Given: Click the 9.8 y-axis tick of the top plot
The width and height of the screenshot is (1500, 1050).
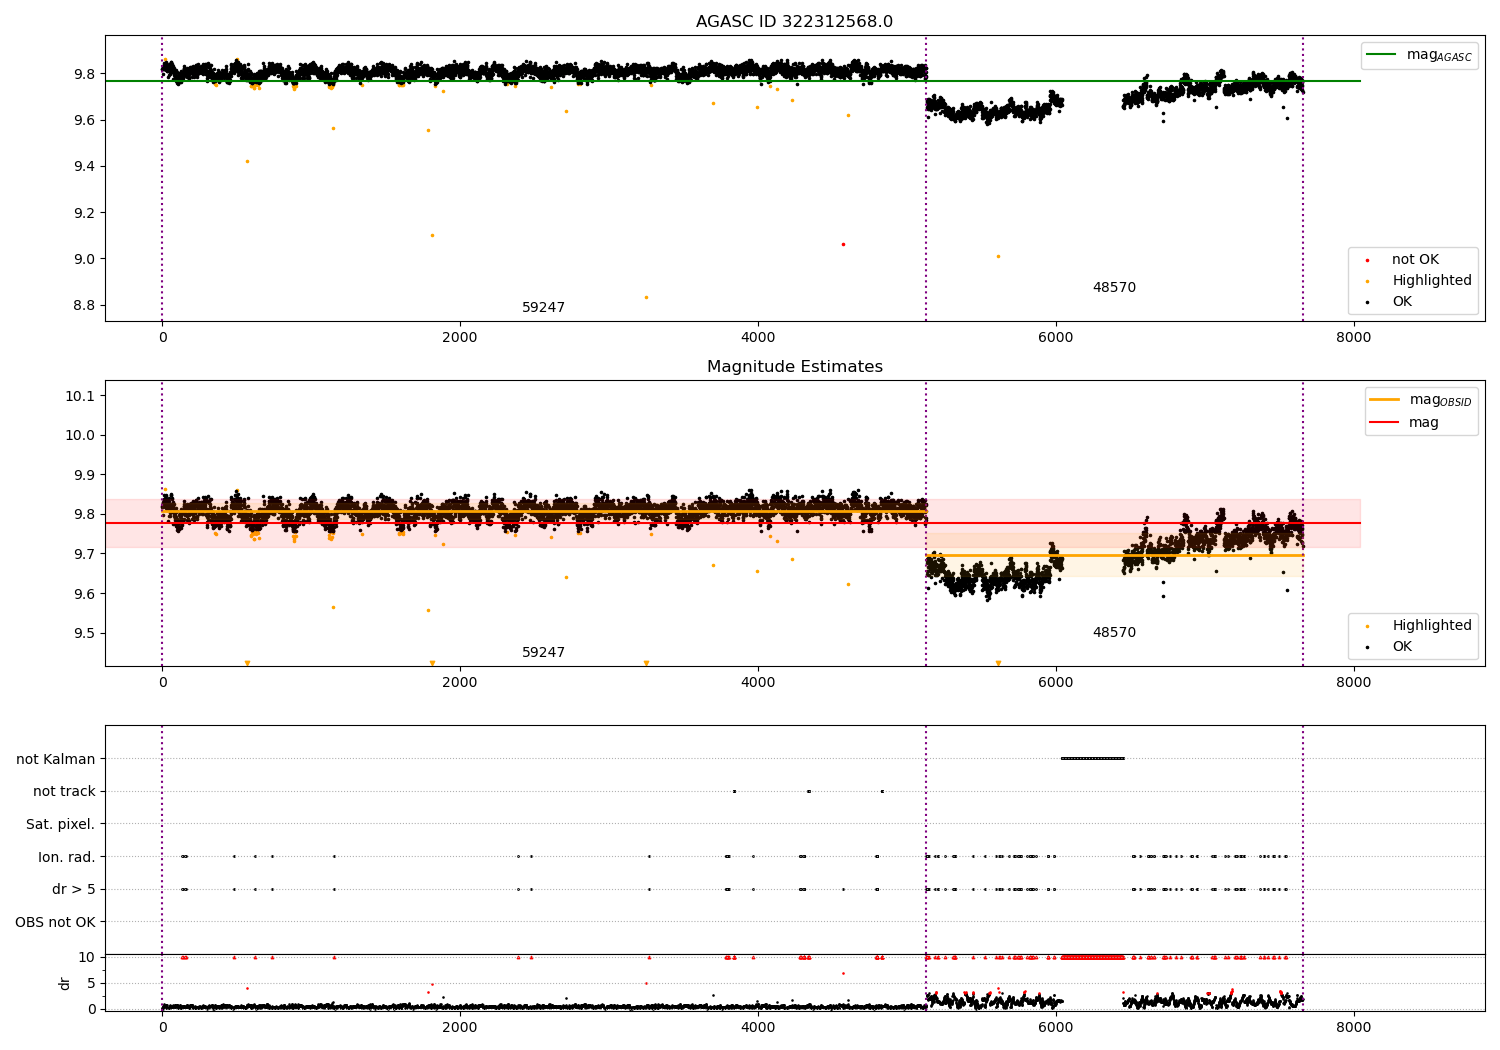Looking at the screenshot, I should pyautogui.click(x=83, y=74).
